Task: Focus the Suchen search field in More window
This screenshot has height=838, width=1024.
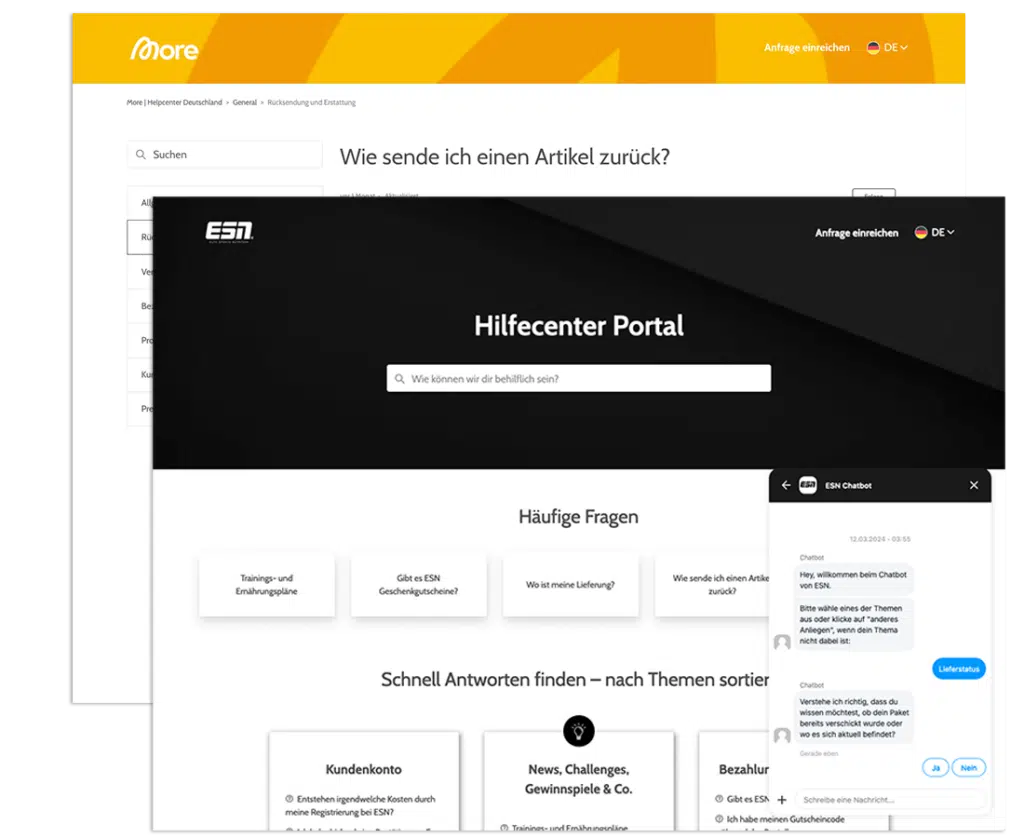Action: (225, 155)
